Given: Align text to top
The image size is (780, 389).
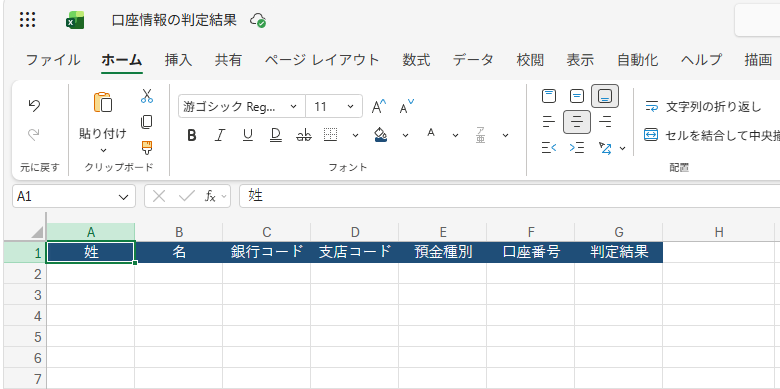Looking at the screenshot, I should coord(549,96).
